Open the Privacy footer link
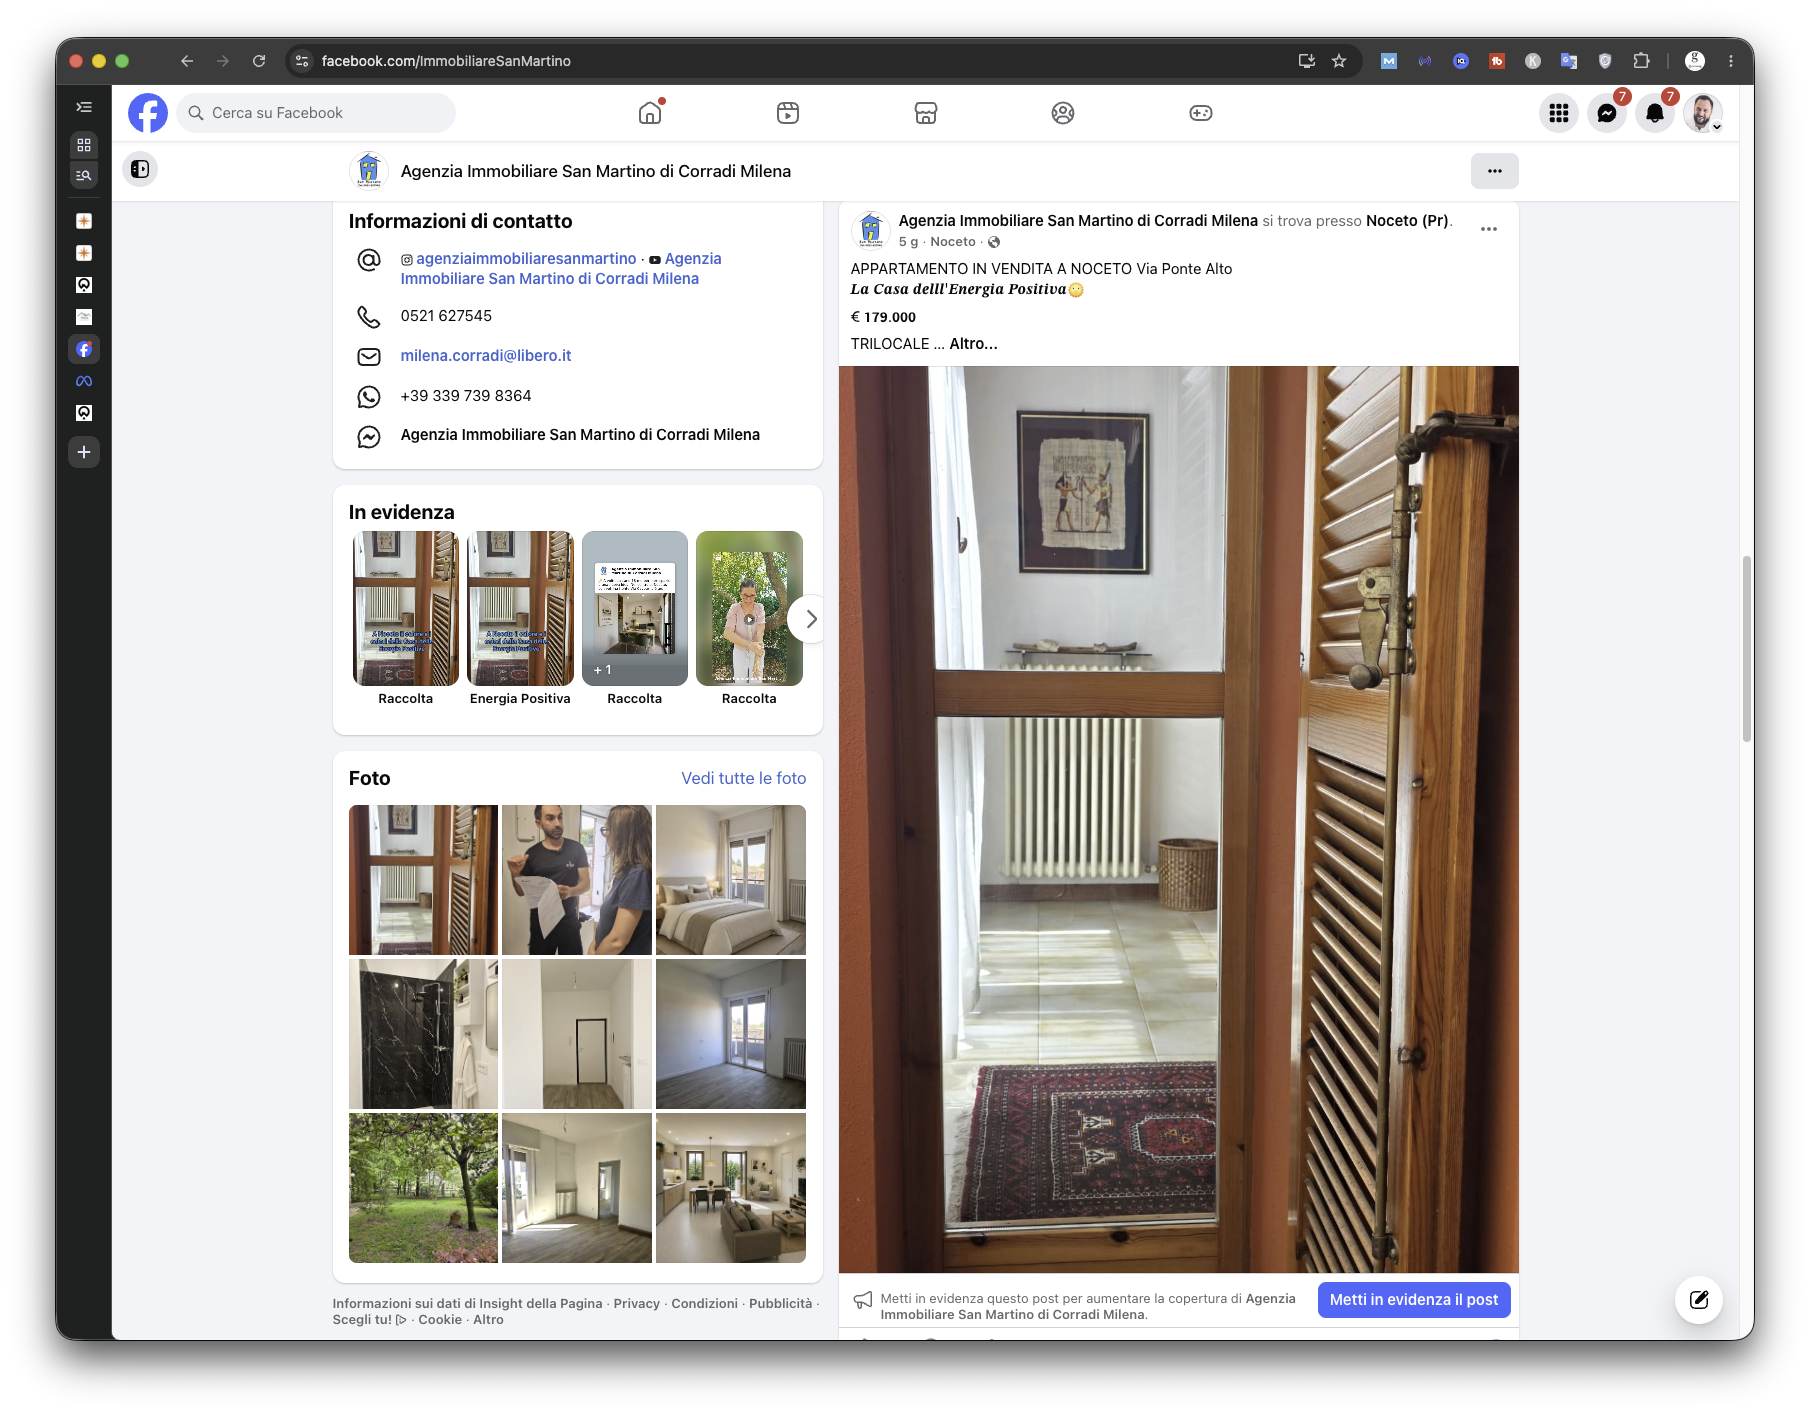The height and width of the screenshot is (1414, 1810). coord(637,1304)
